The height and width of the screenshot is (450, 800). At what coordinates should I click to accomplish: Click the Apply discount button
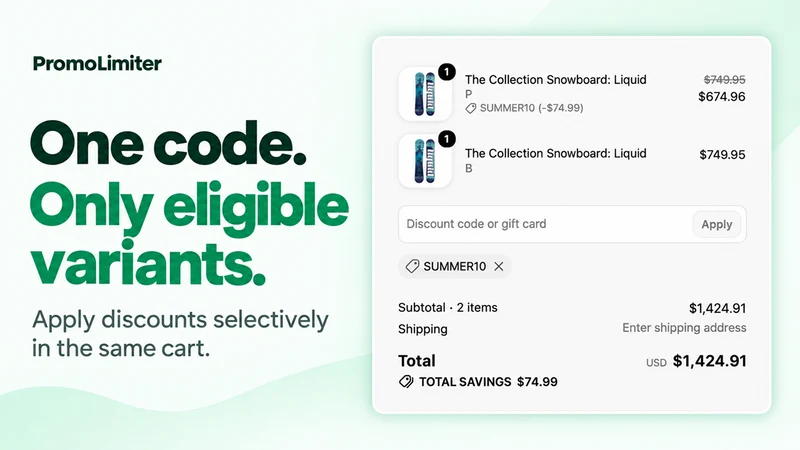716,224
